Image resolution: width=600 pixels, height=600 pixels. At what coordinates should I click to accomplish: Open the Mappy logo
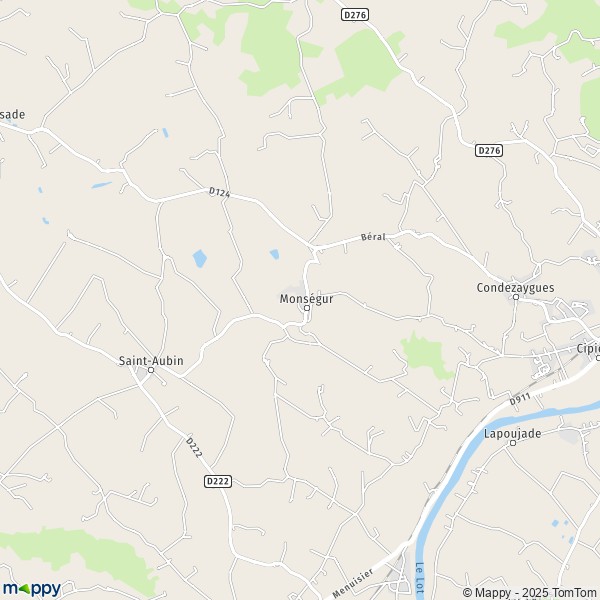(x=32, y=589)
